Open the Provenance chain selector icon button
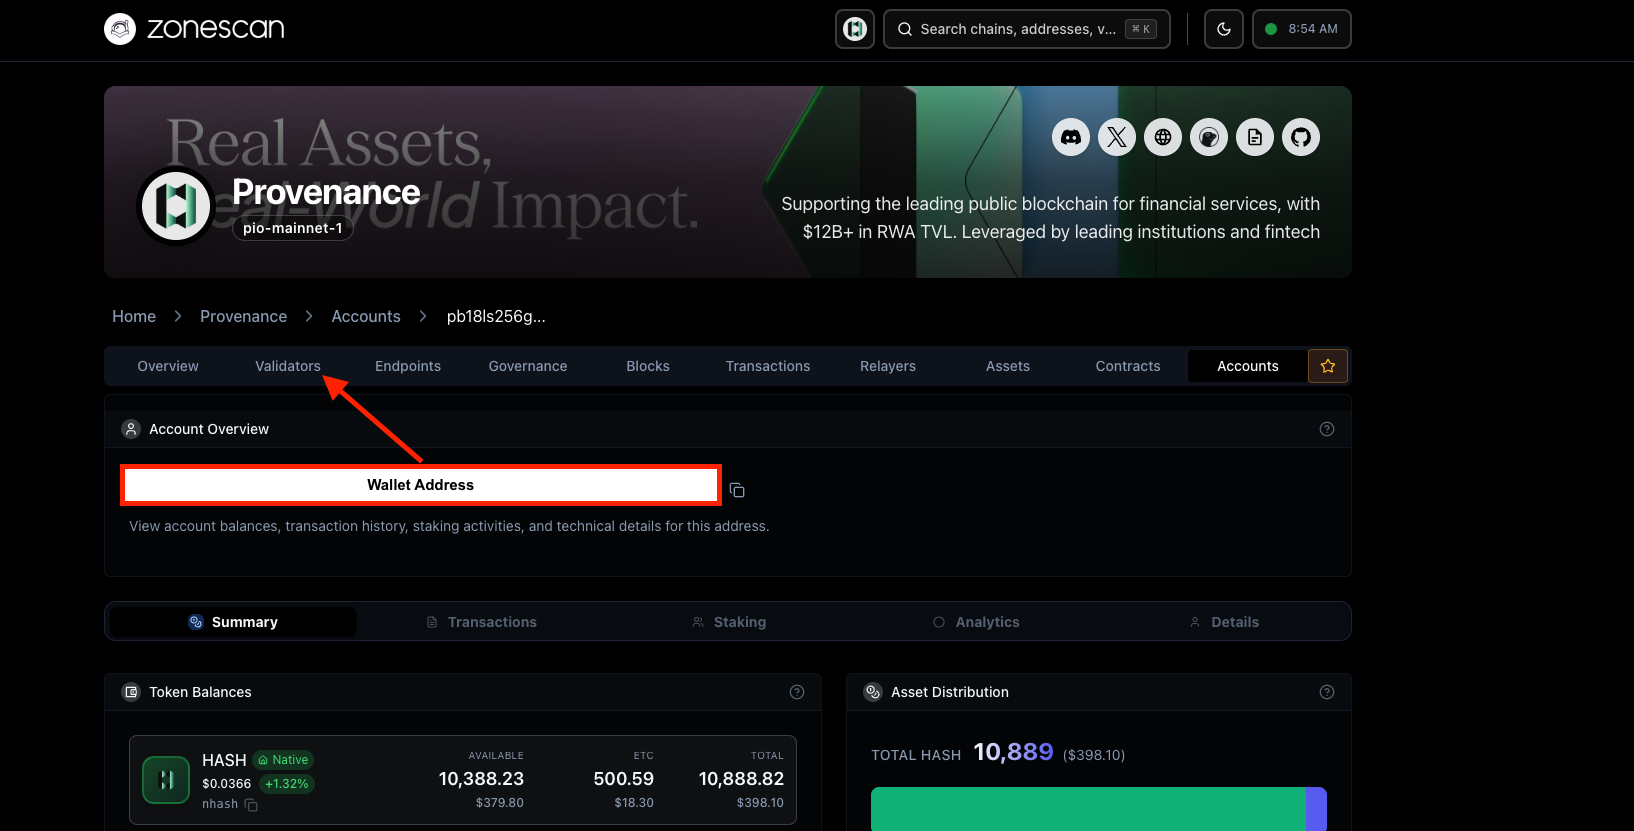The width and height of the screenshot is (1634, 831). pyautogui.click(x=855, y=29)
